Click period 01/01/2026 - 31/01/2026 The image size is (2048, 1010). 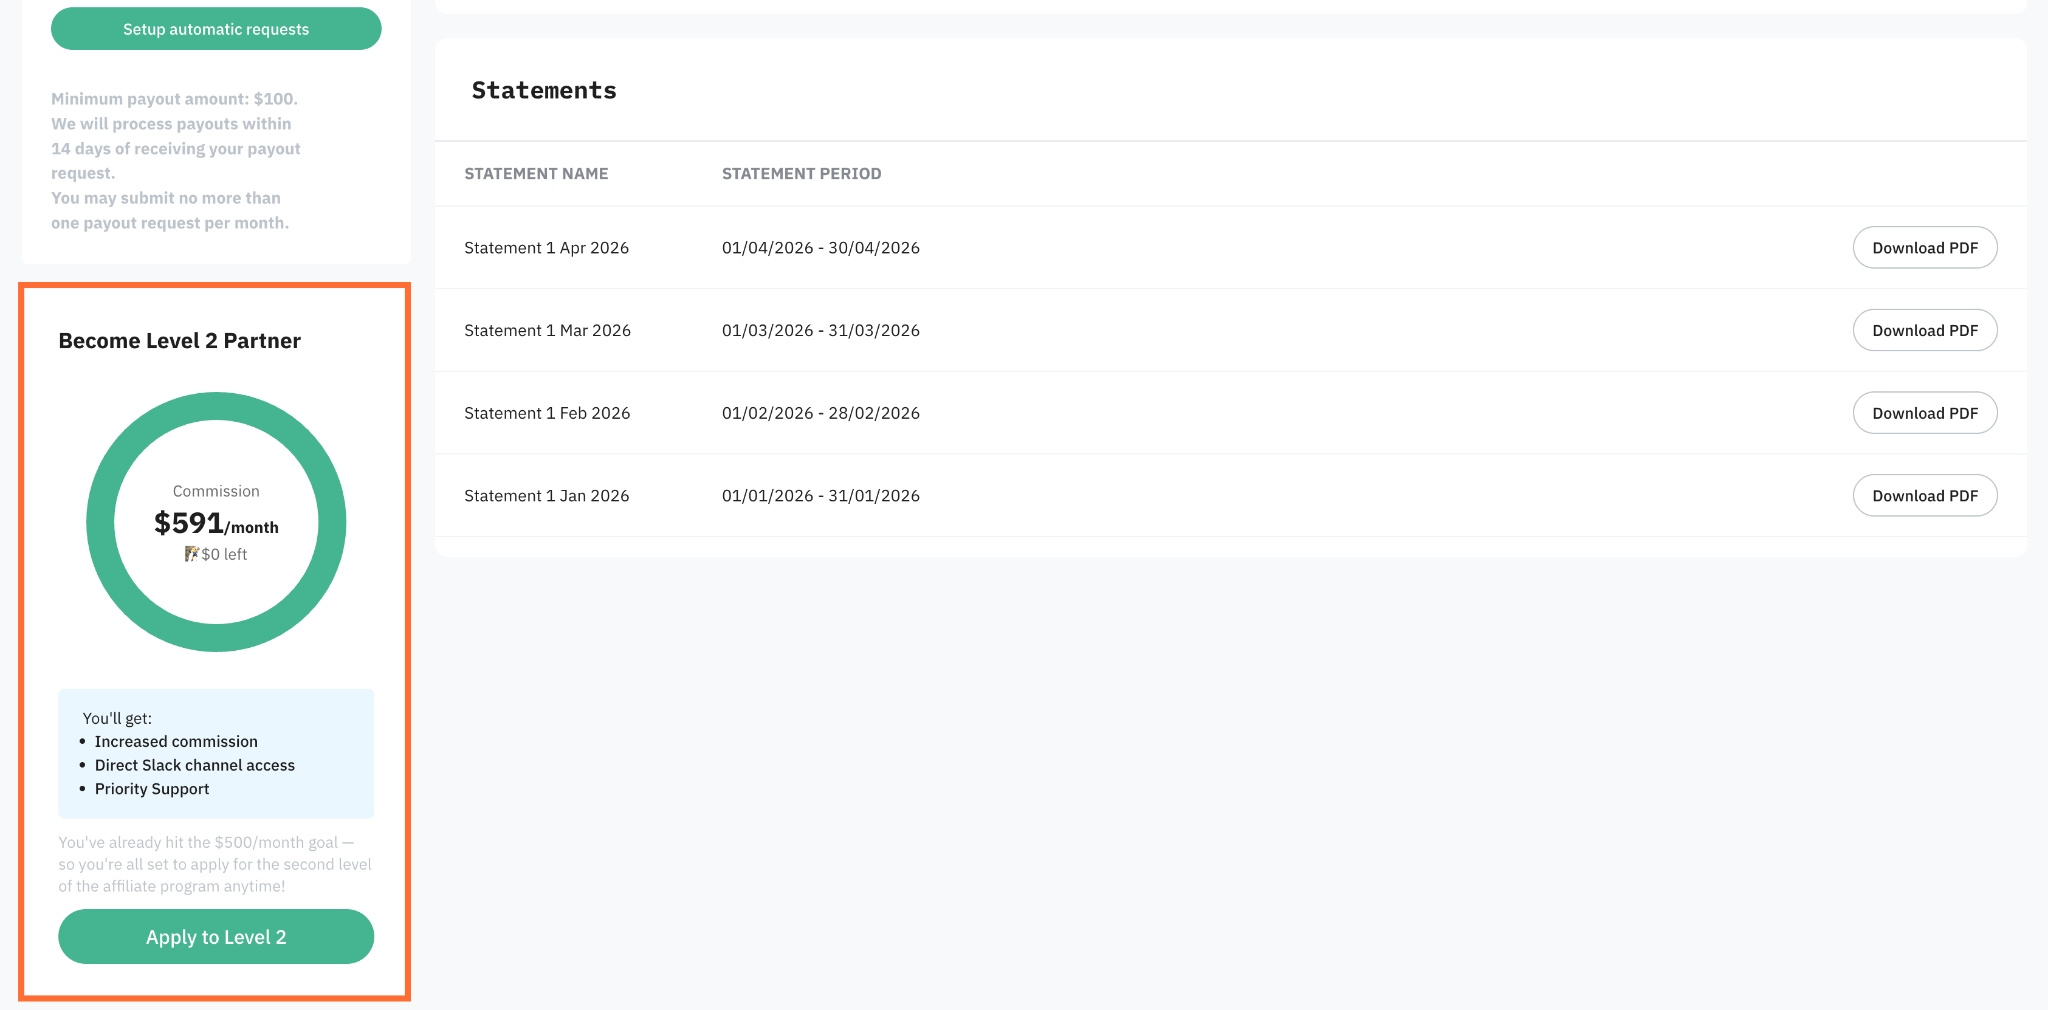[821, 496]
